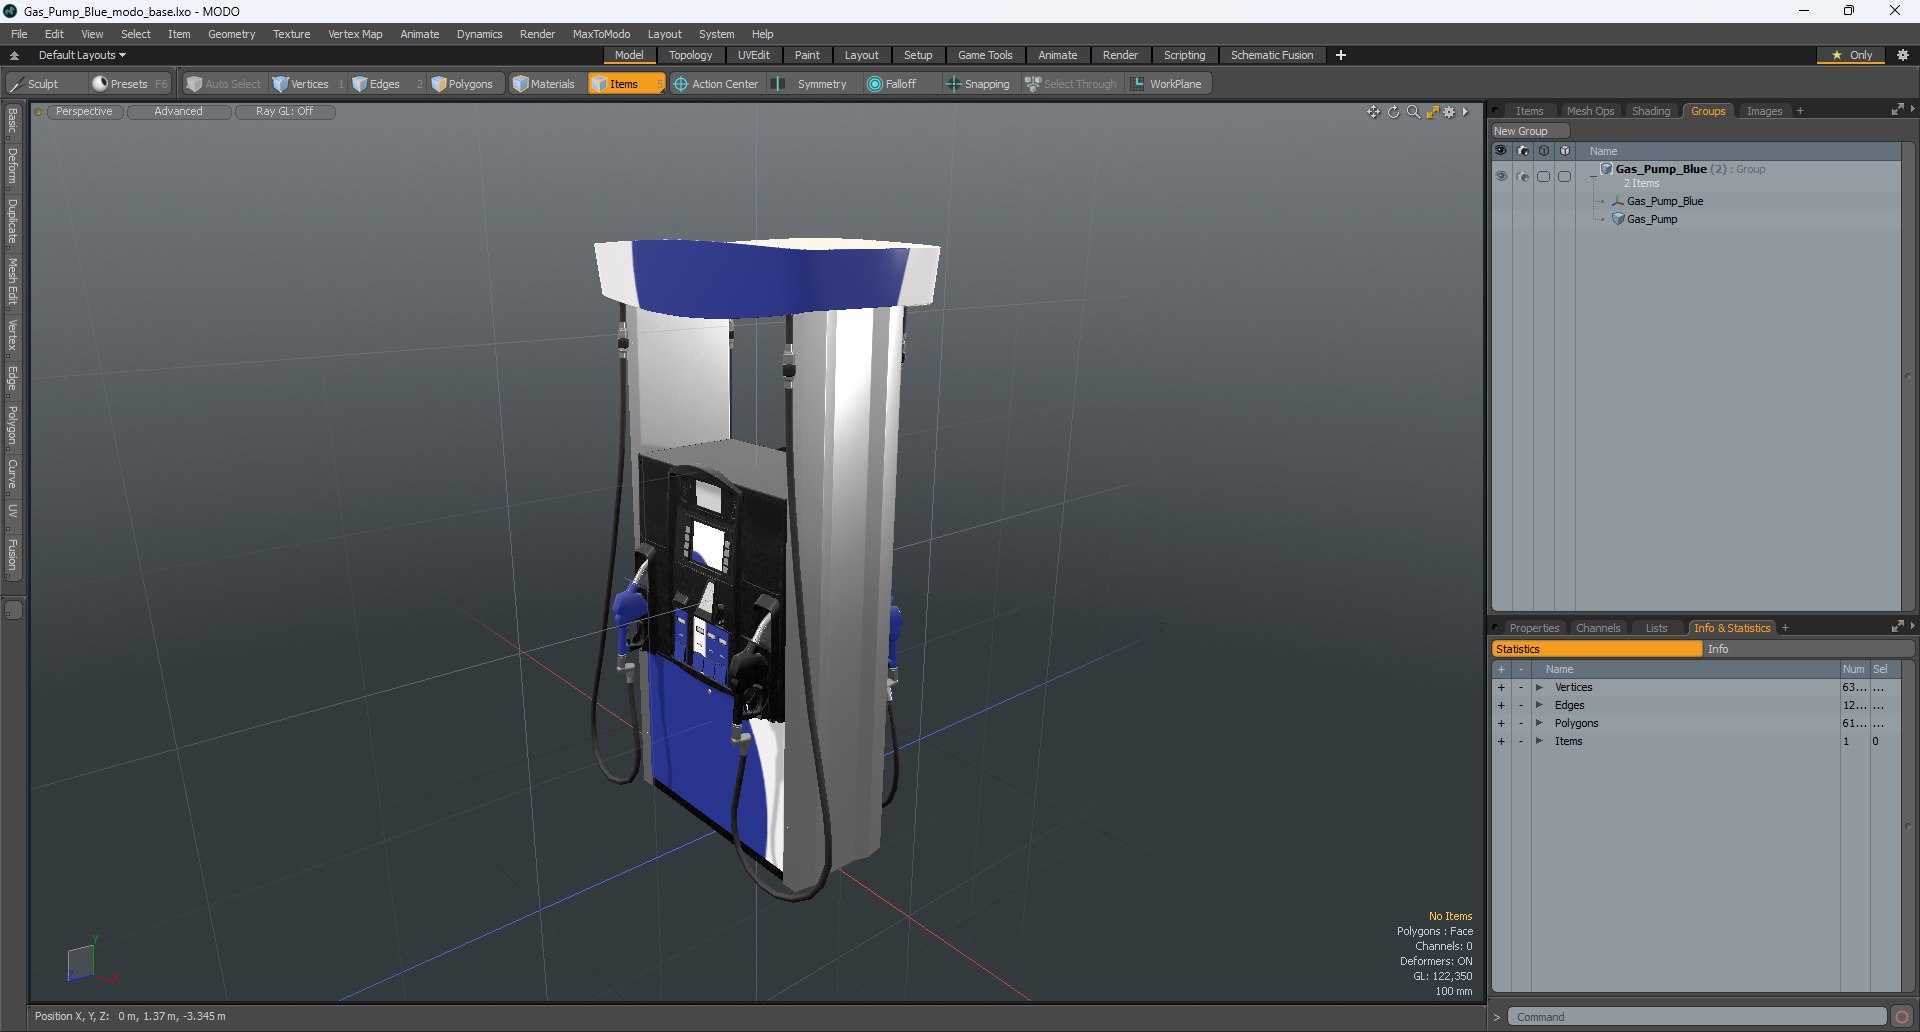Click the viewport rotate icon
Image resolution: width=1920 pixels, height=1032 pixels.
coord(1393,112)
